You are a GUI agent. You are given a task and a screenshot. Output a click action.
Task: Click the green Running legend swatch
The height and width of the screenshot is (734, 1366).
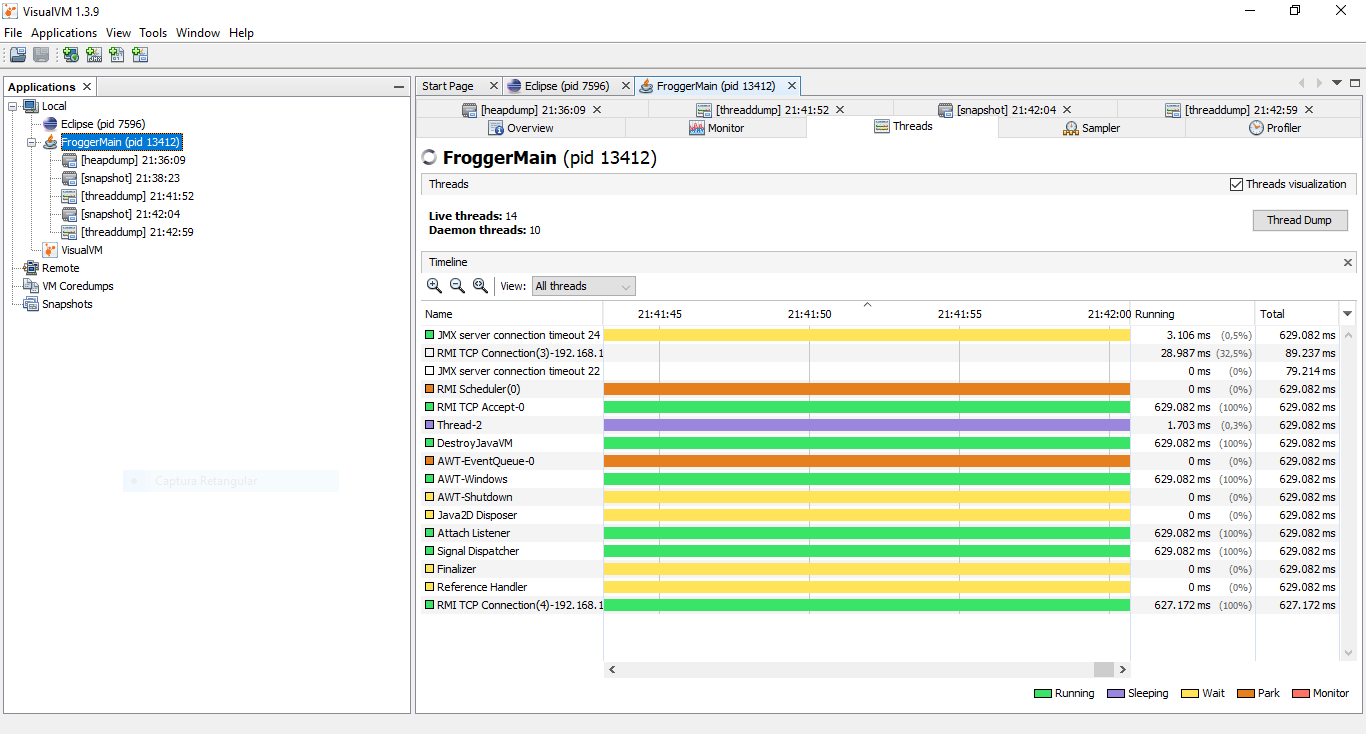click(x=1042, y=693)
